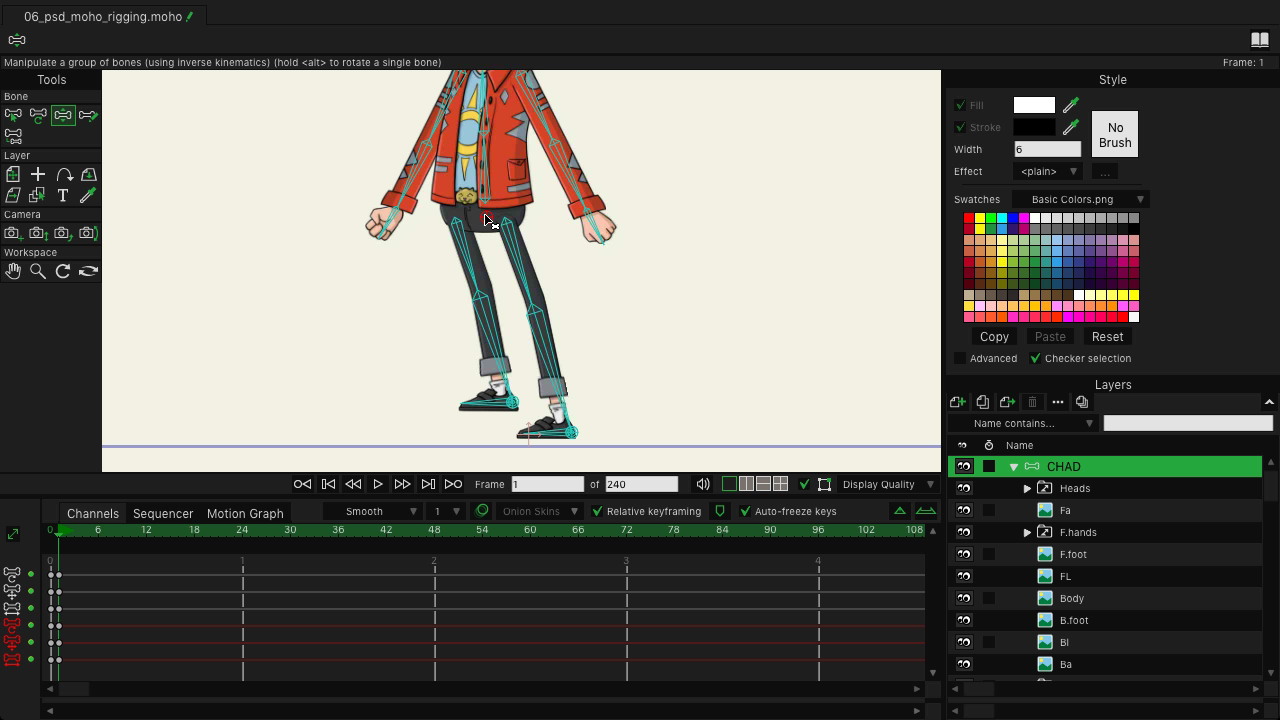Viewport: 1280px width, 720px height.
Task: Select the Text layer tool
Action: click(x=63, y=196)
